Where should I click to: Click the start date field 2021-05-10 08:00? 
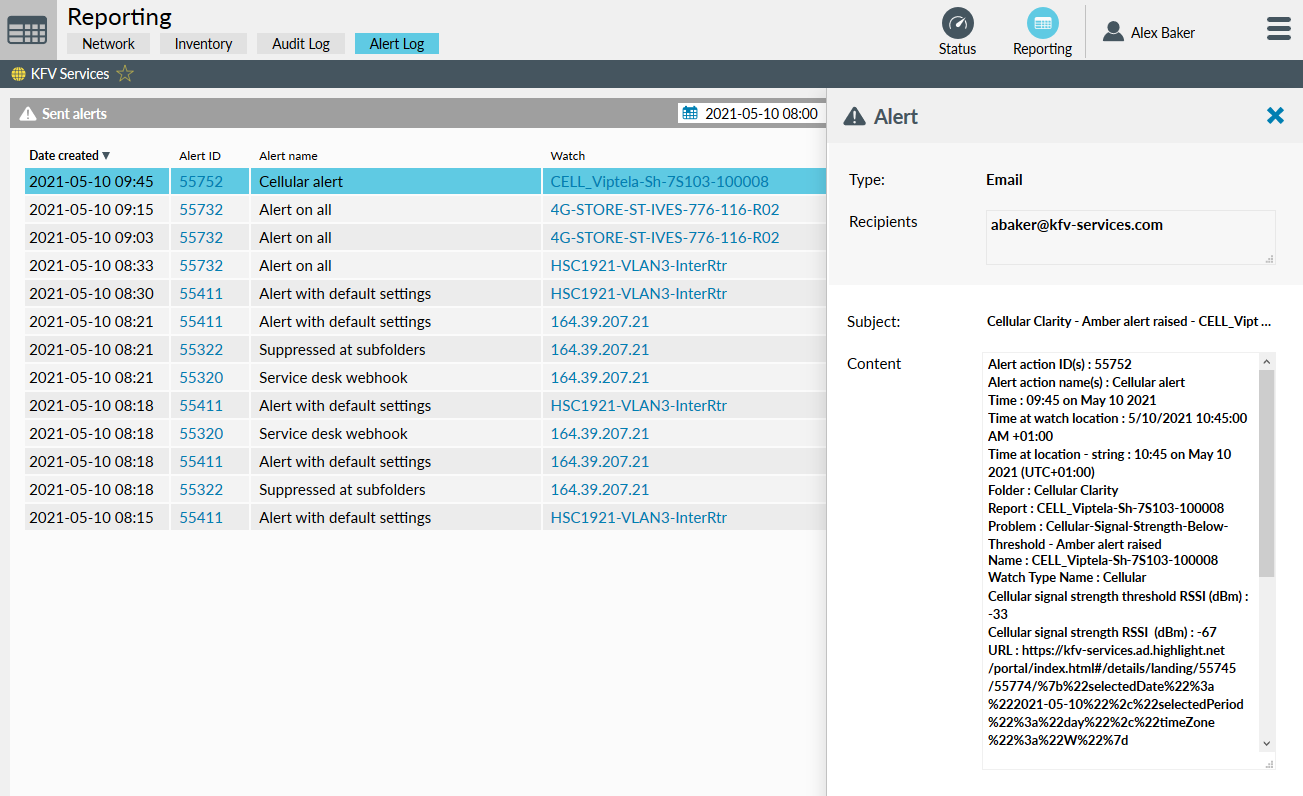[760, 114]
